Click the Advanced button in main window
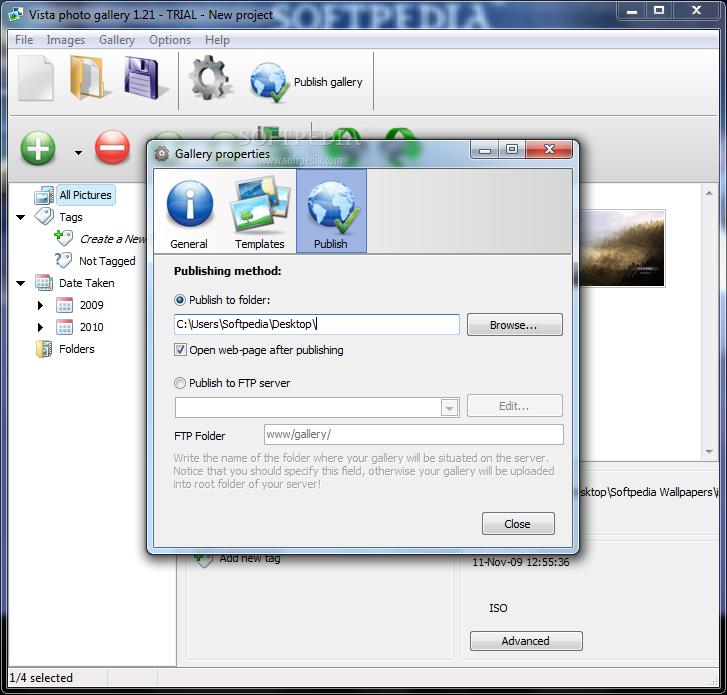 [x=526, y=641]
